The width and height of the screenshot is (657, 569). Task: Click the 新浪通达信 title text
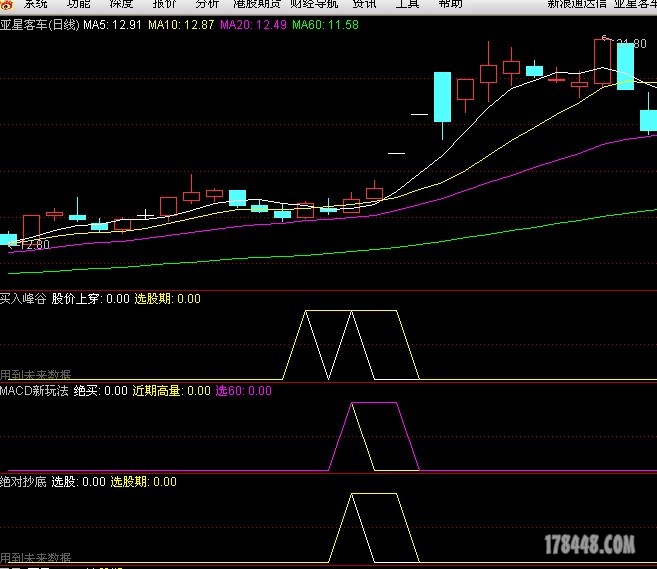pos(577,4)
